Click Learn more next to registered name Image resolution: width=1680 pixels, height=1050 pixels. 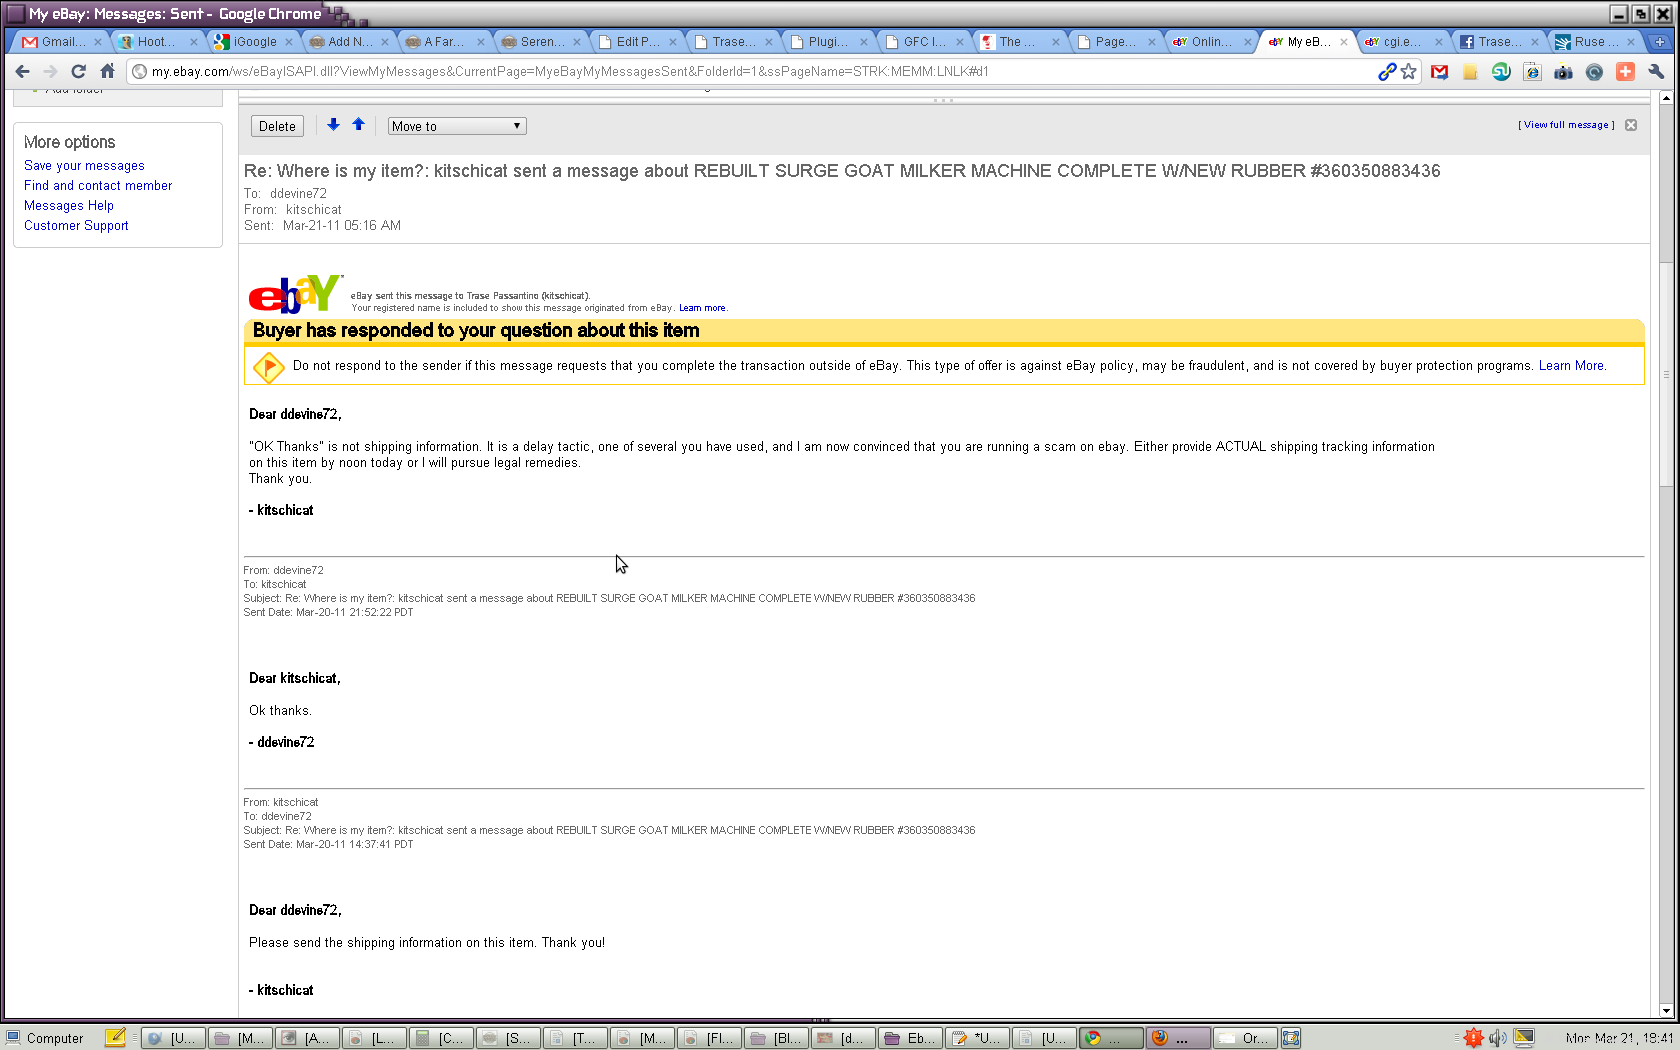coord(702,308)
